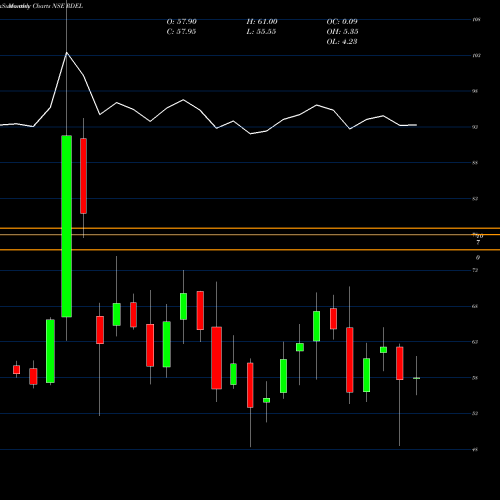Click the 63 price axis label
Viewport: 500px width, 500px height.
coord(475,342)
